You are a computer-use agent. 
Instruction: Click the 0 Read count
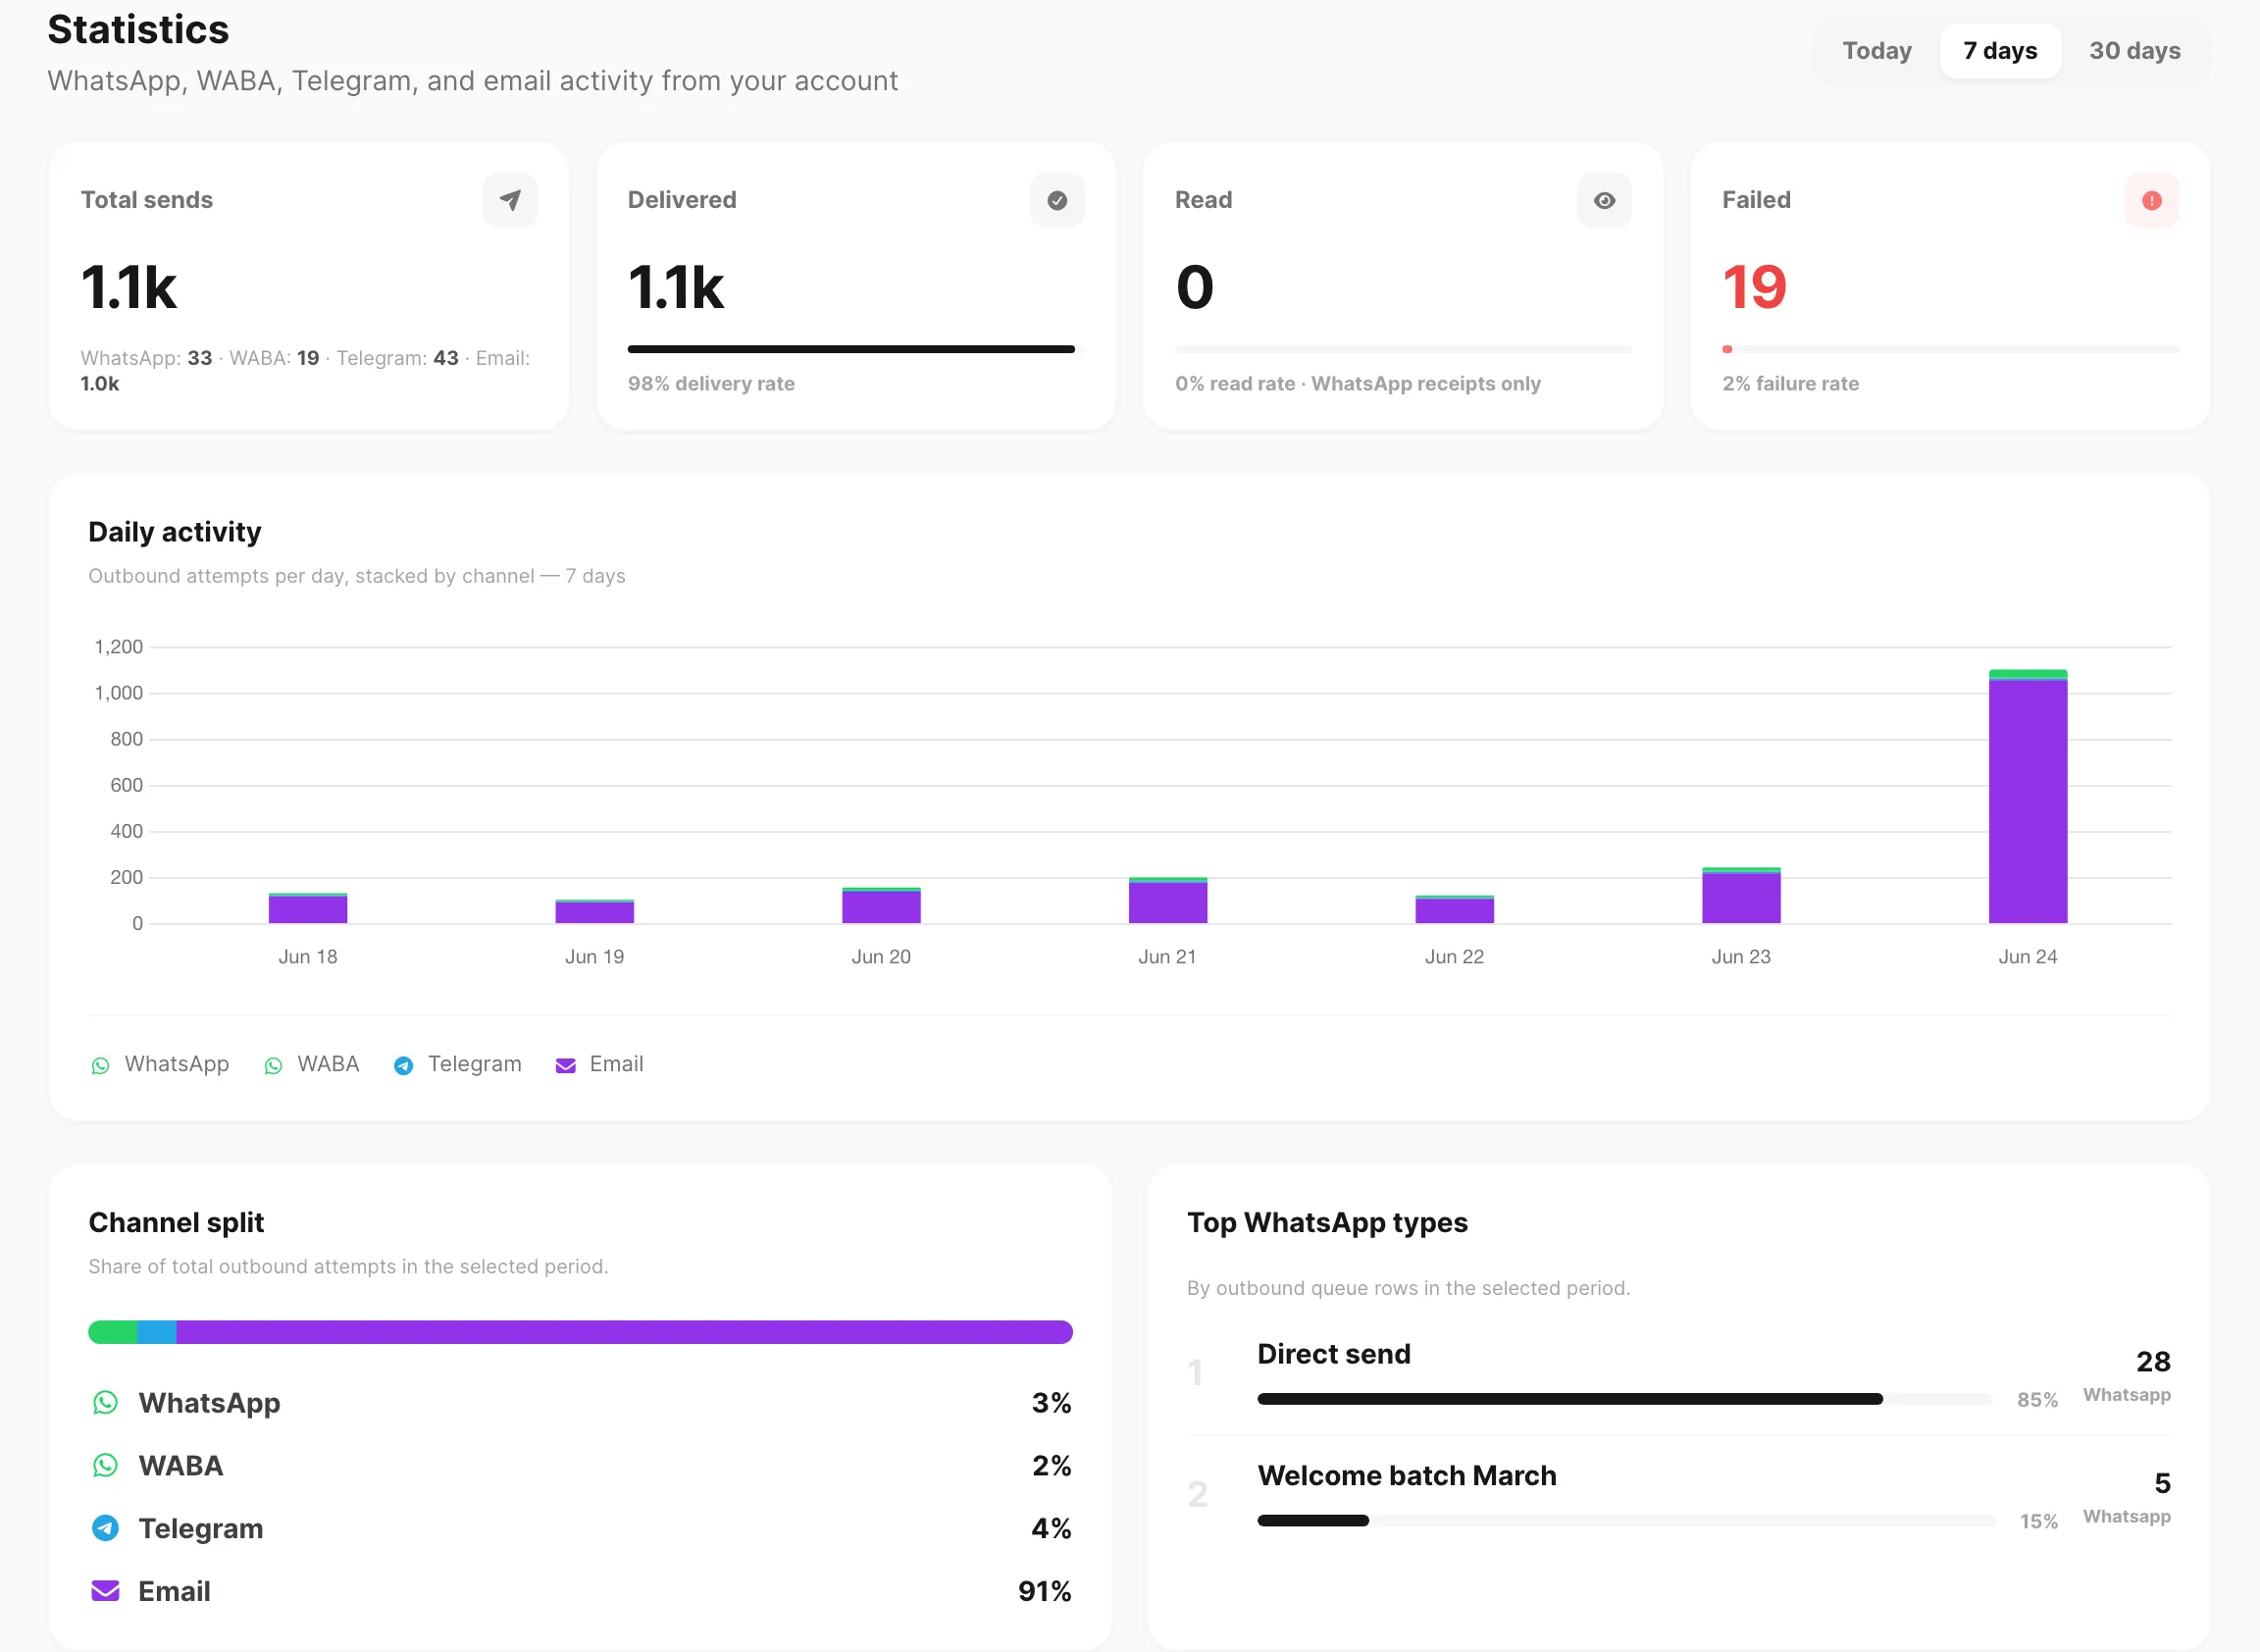1194,288
